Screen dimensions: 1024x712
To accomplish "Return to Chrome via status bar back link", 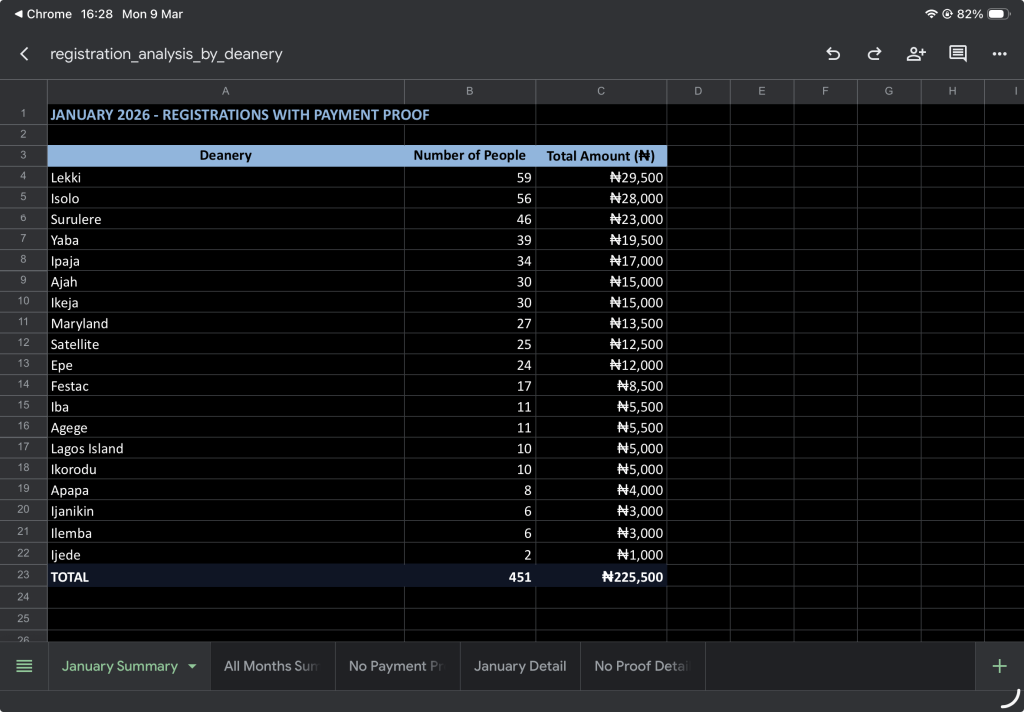I will click(x=43, y=14).
